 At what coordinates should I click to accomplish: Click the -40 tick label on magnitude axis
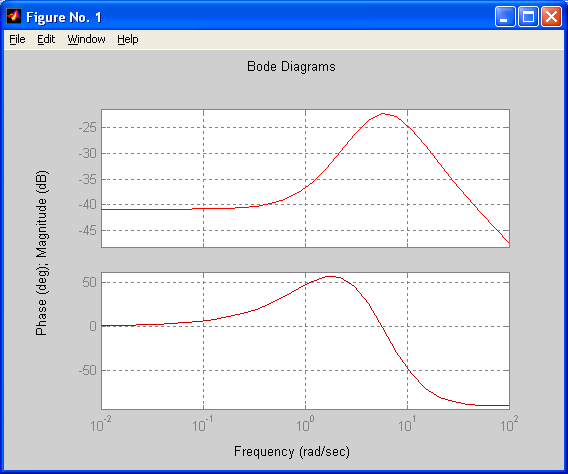click(x=88, y=205)
